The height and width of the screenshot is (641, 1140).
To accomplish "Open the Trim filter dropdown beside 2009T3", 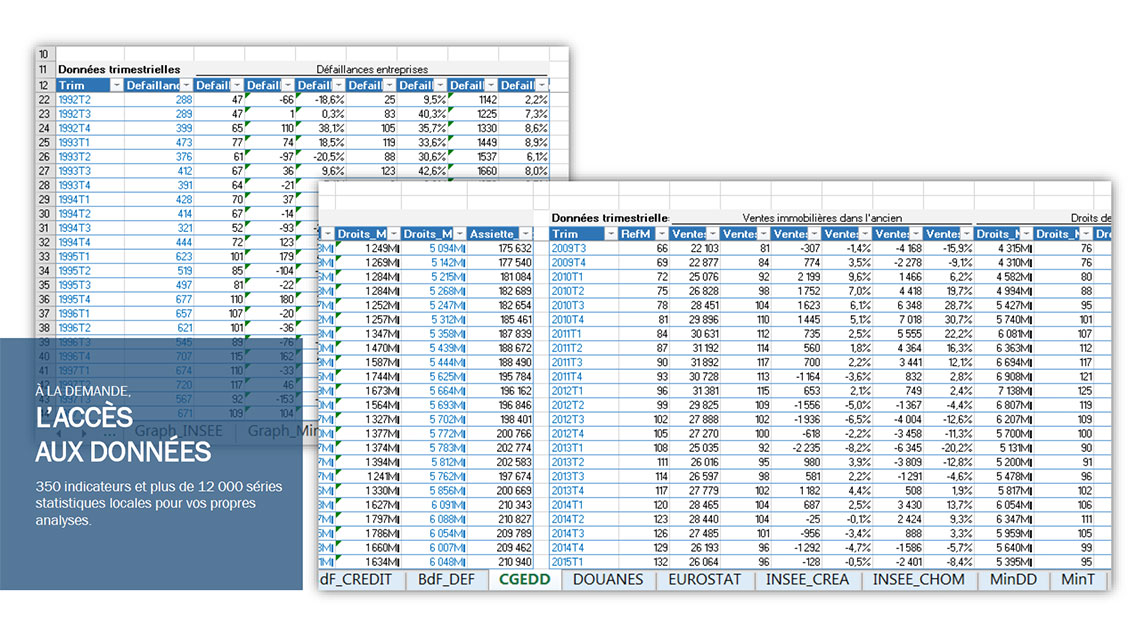I will 609,234.
